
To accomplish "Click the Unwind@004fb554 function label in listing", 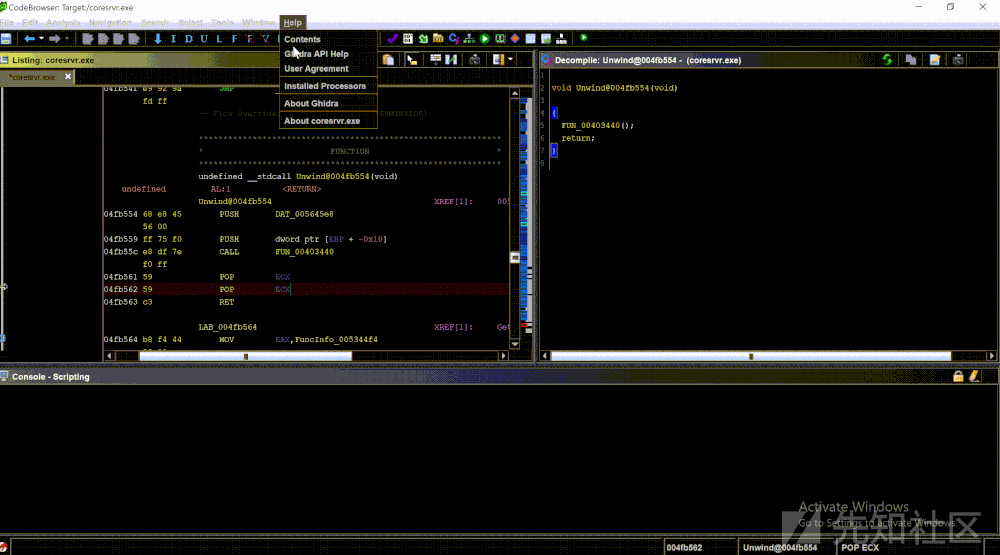I will point(235,202).
